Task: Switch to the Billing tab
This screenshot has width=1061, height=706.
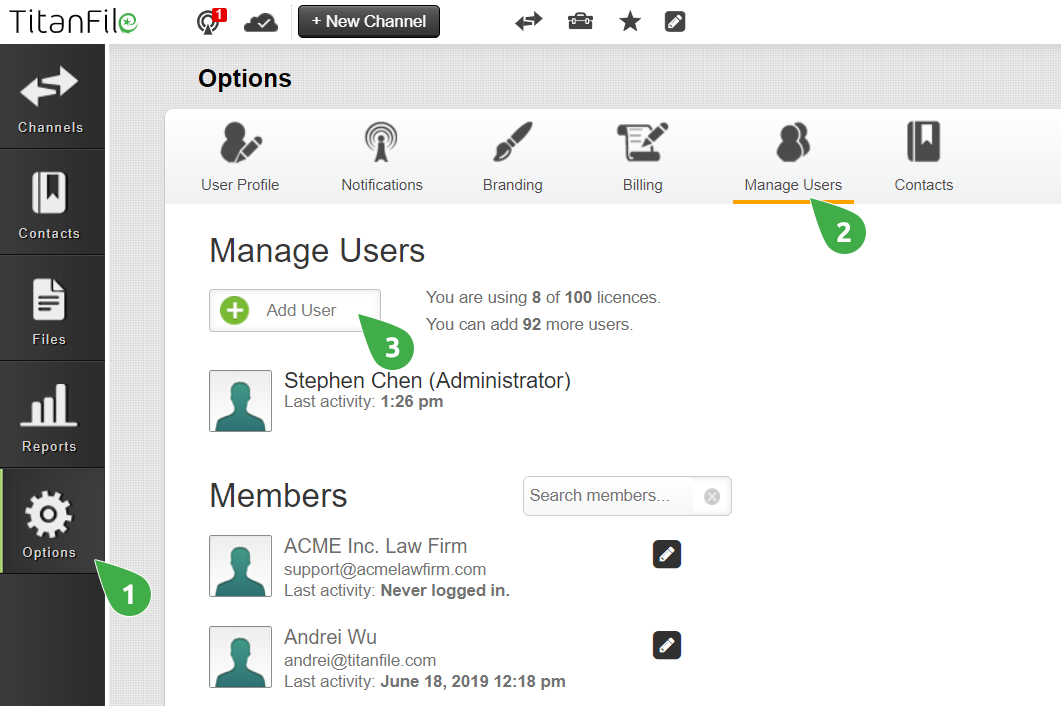Action: tap(642, 155)
